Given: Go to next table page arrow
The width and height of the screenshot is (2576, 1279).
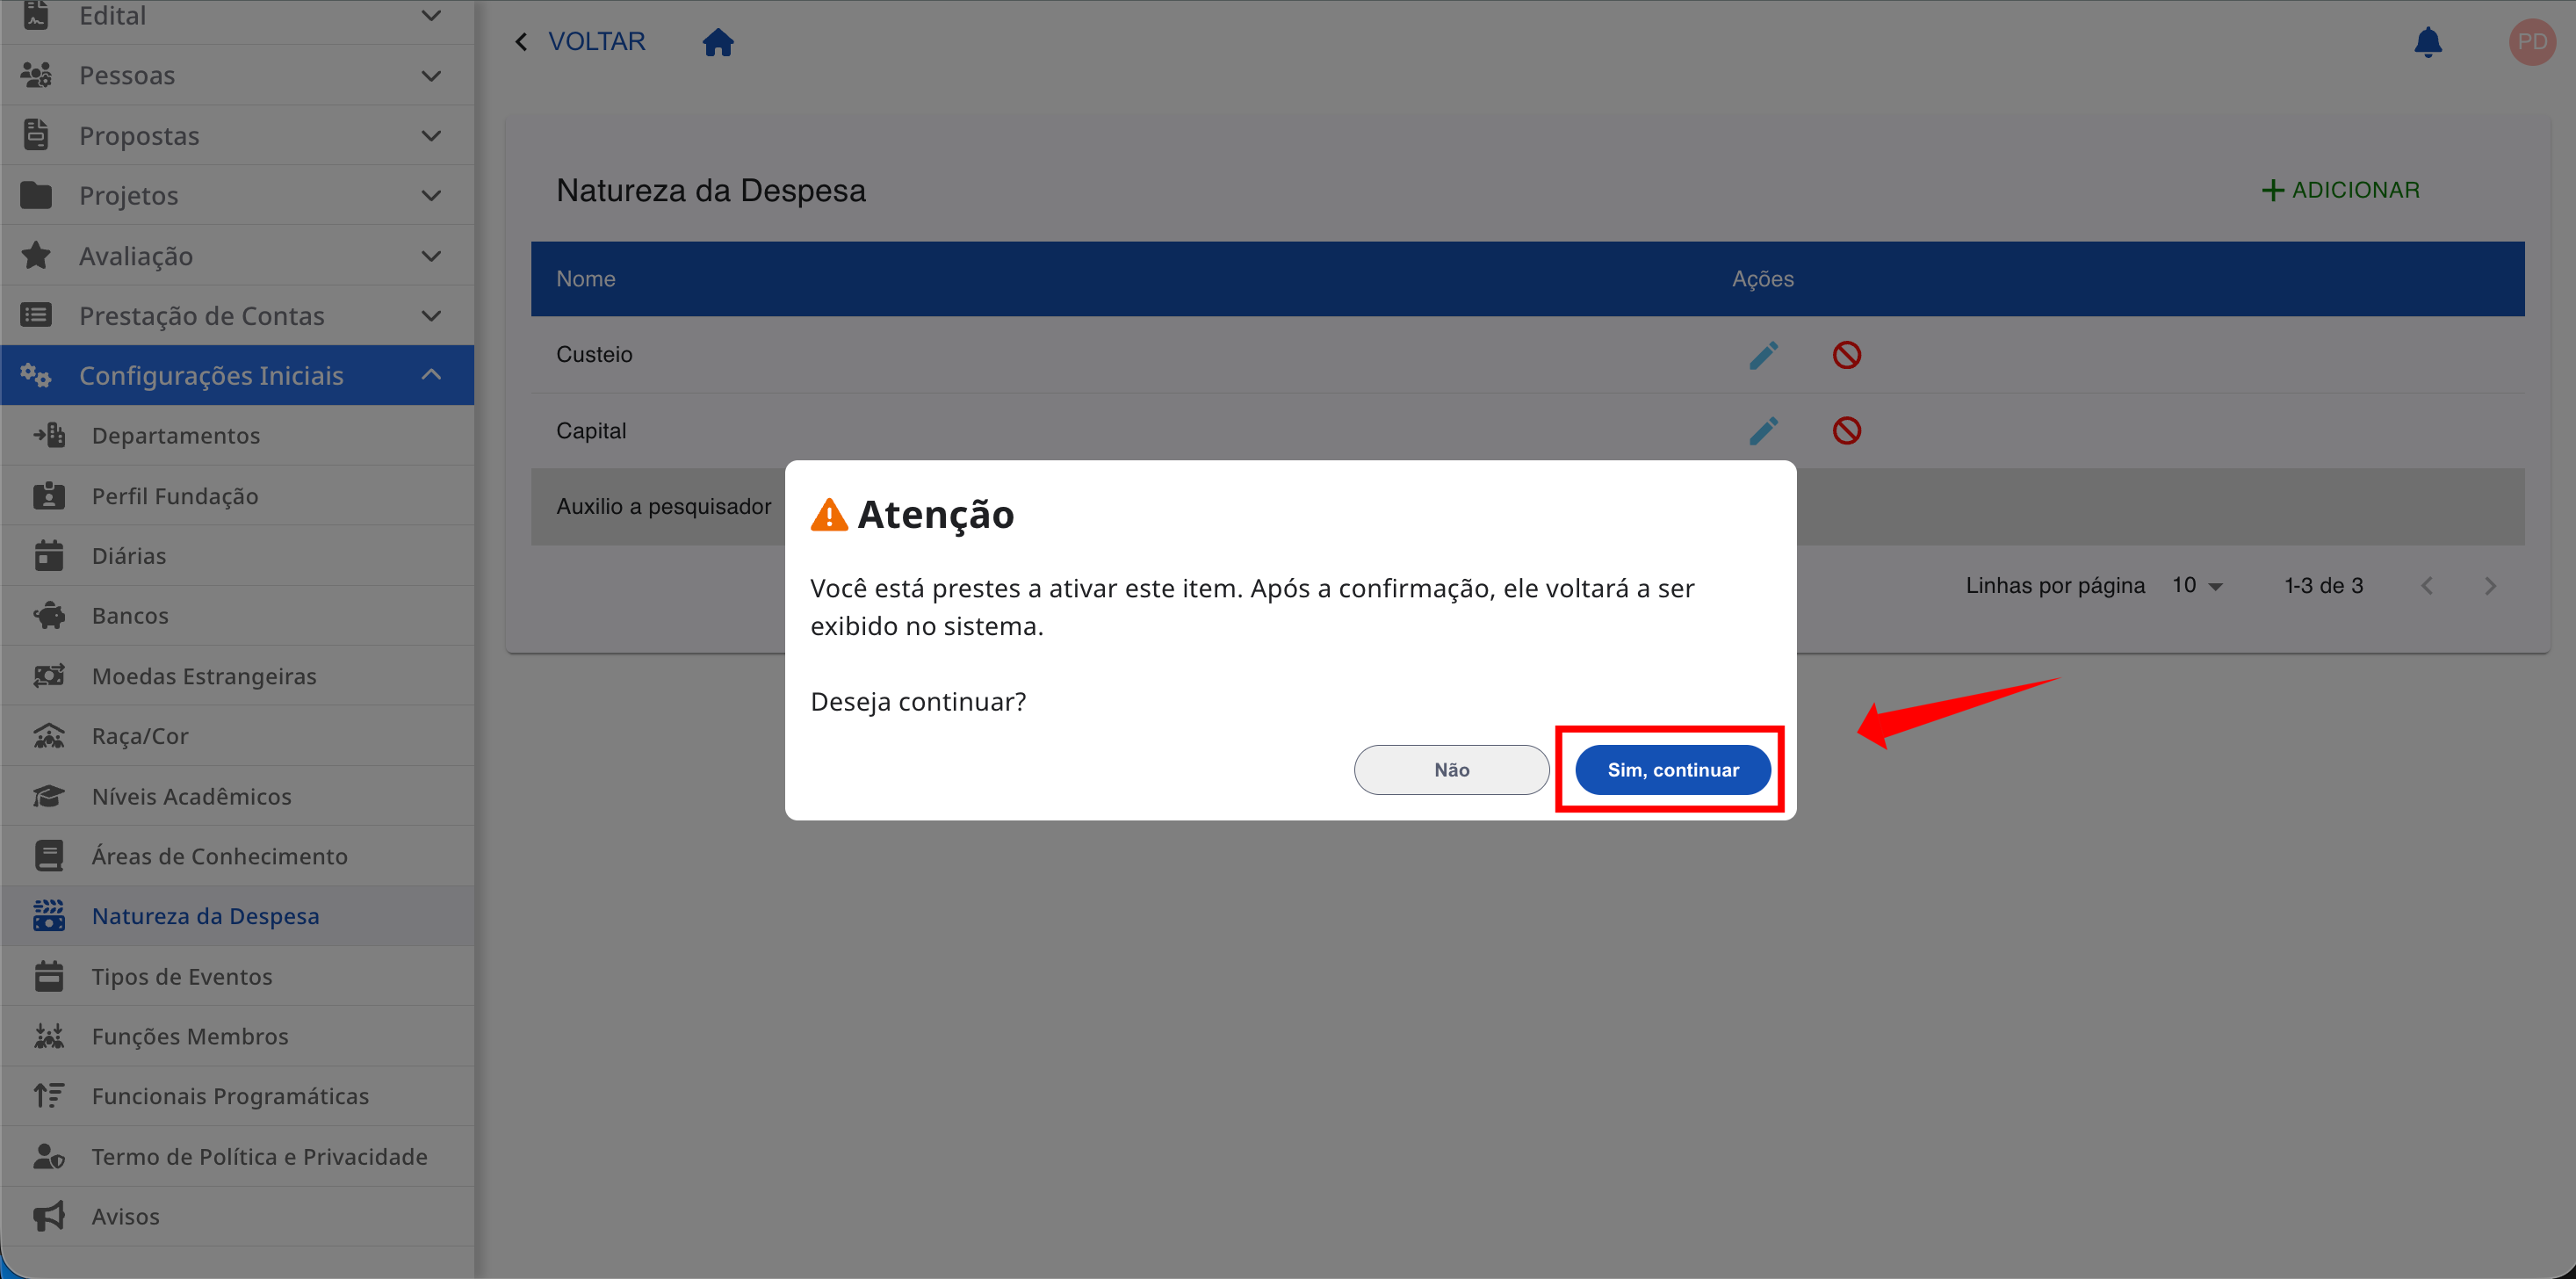Looking at the screenshot, I should (x=2490, y=586).
